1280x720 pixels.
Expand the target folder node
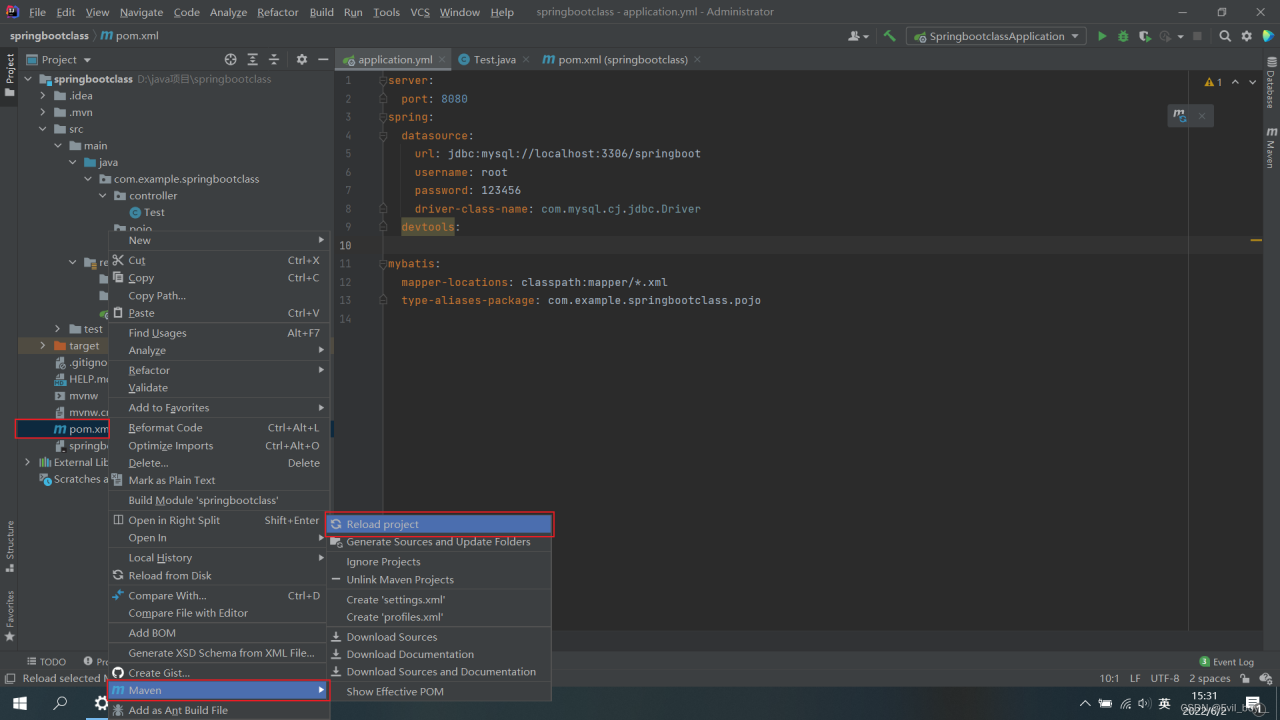43,346
